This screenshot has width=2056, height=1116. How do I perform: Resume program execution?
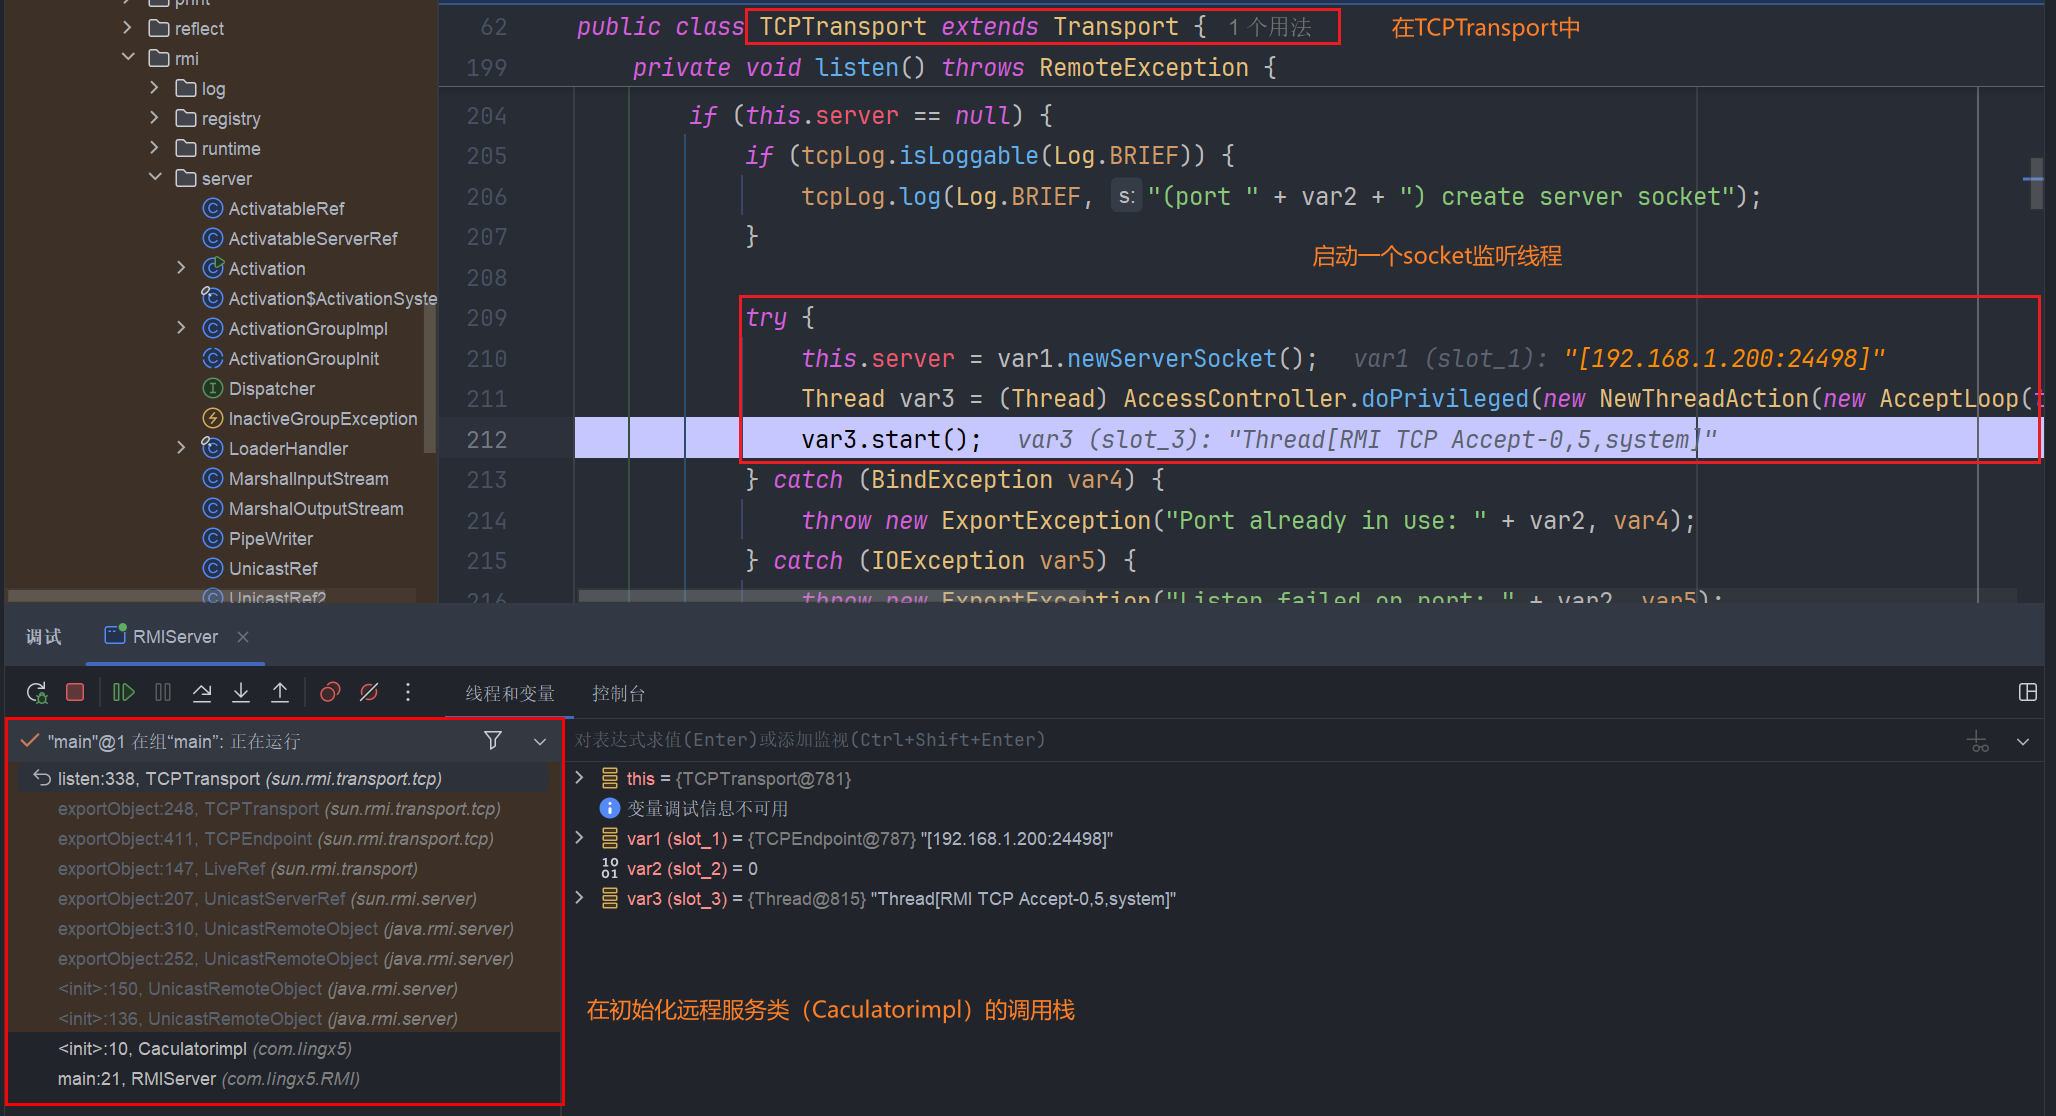pos(124,692)
